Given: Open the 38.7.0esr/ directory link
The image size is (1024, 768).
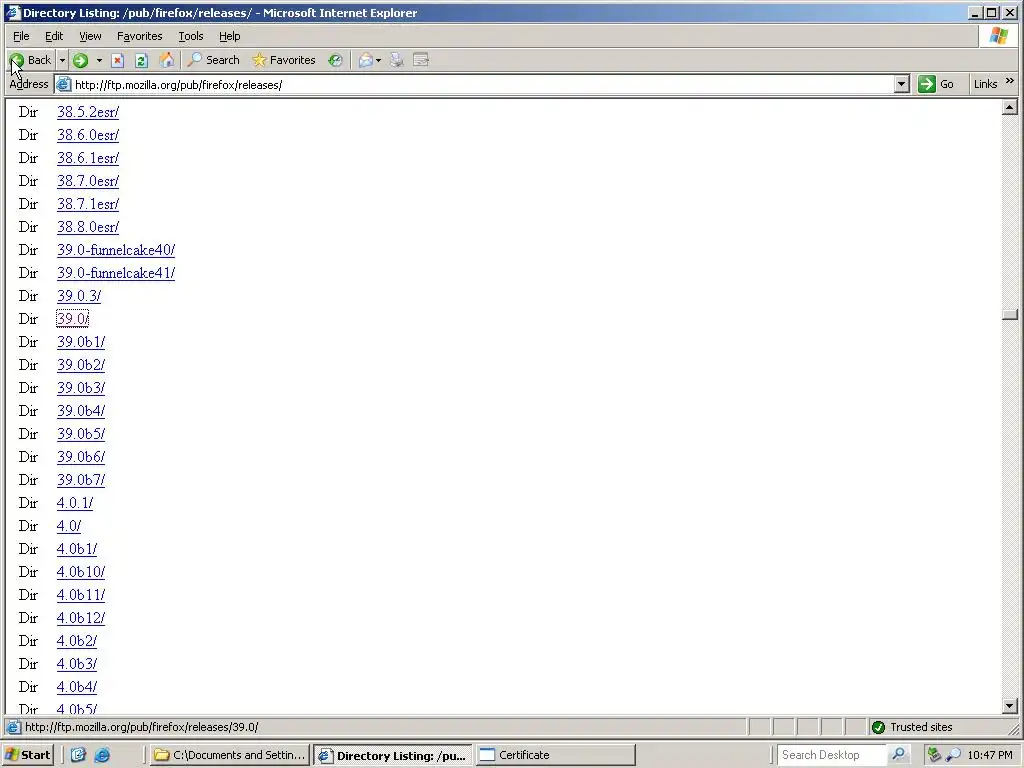Looking at the screenshot, I should click(88, 181).
